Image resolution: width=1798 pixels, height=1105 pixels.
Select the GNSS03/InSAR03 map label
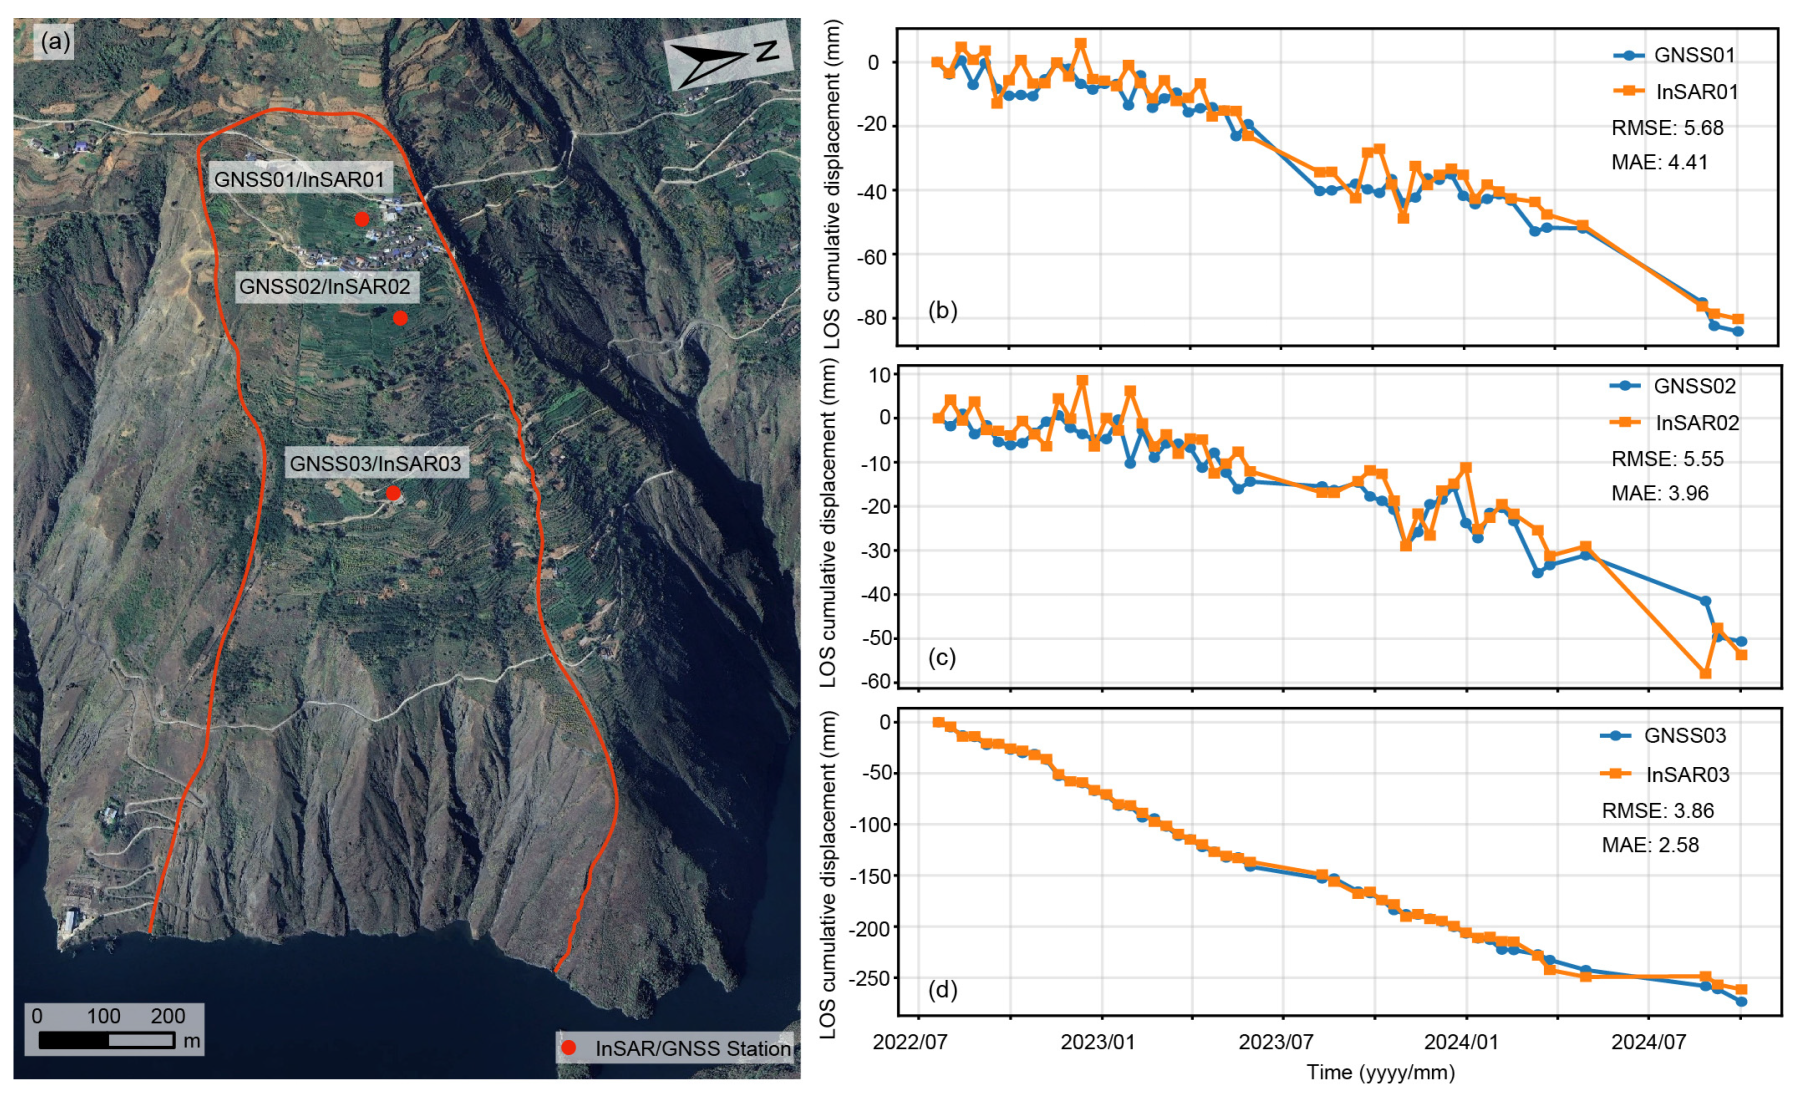[376, 463]
